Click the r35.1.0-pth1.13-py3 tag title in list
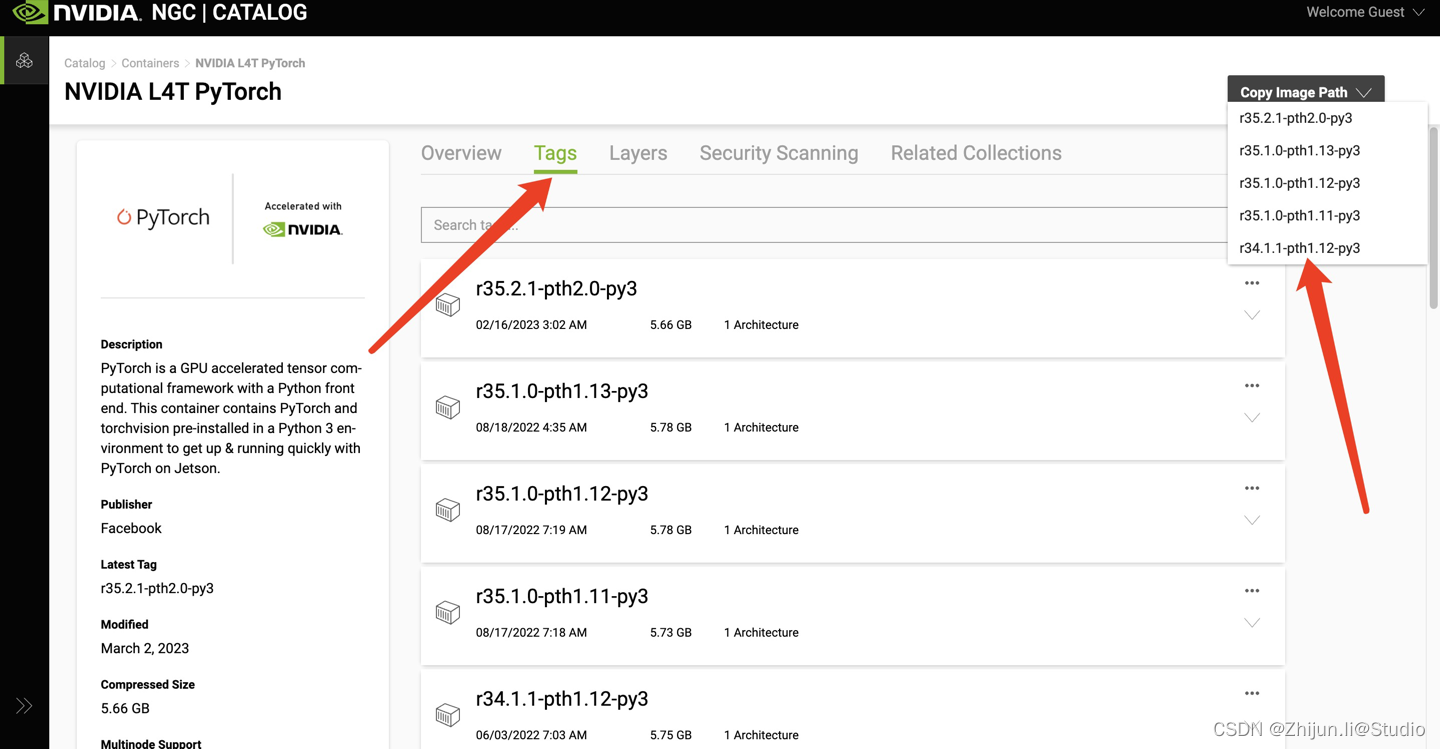Viewport: 1440px width, 749px height. 562,391
